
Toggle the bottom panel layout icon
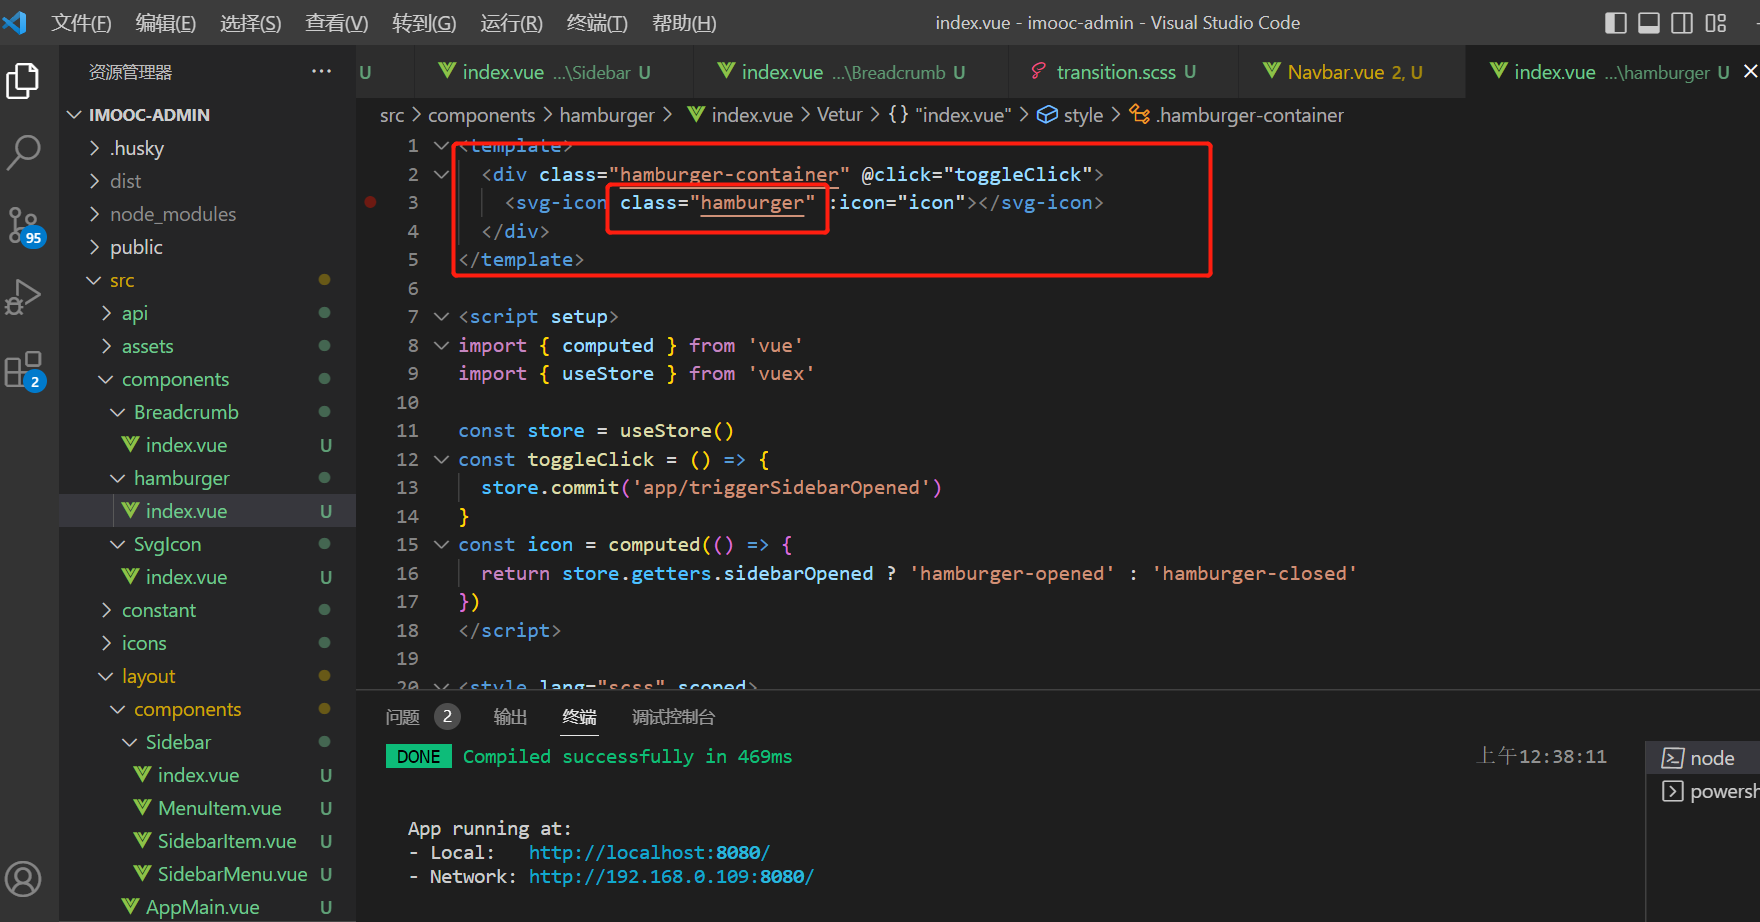tap(1649, 23)
